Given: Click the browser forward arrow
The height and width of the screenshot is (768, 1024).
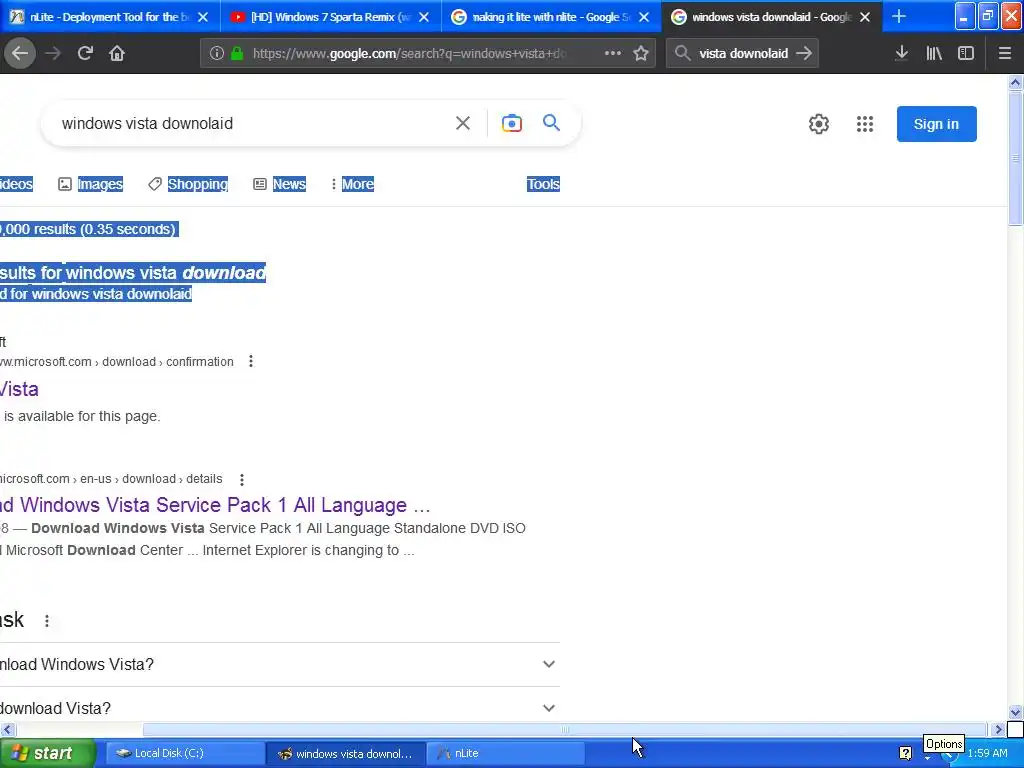Looking at the screenshot, I should (x=53, y=54).
